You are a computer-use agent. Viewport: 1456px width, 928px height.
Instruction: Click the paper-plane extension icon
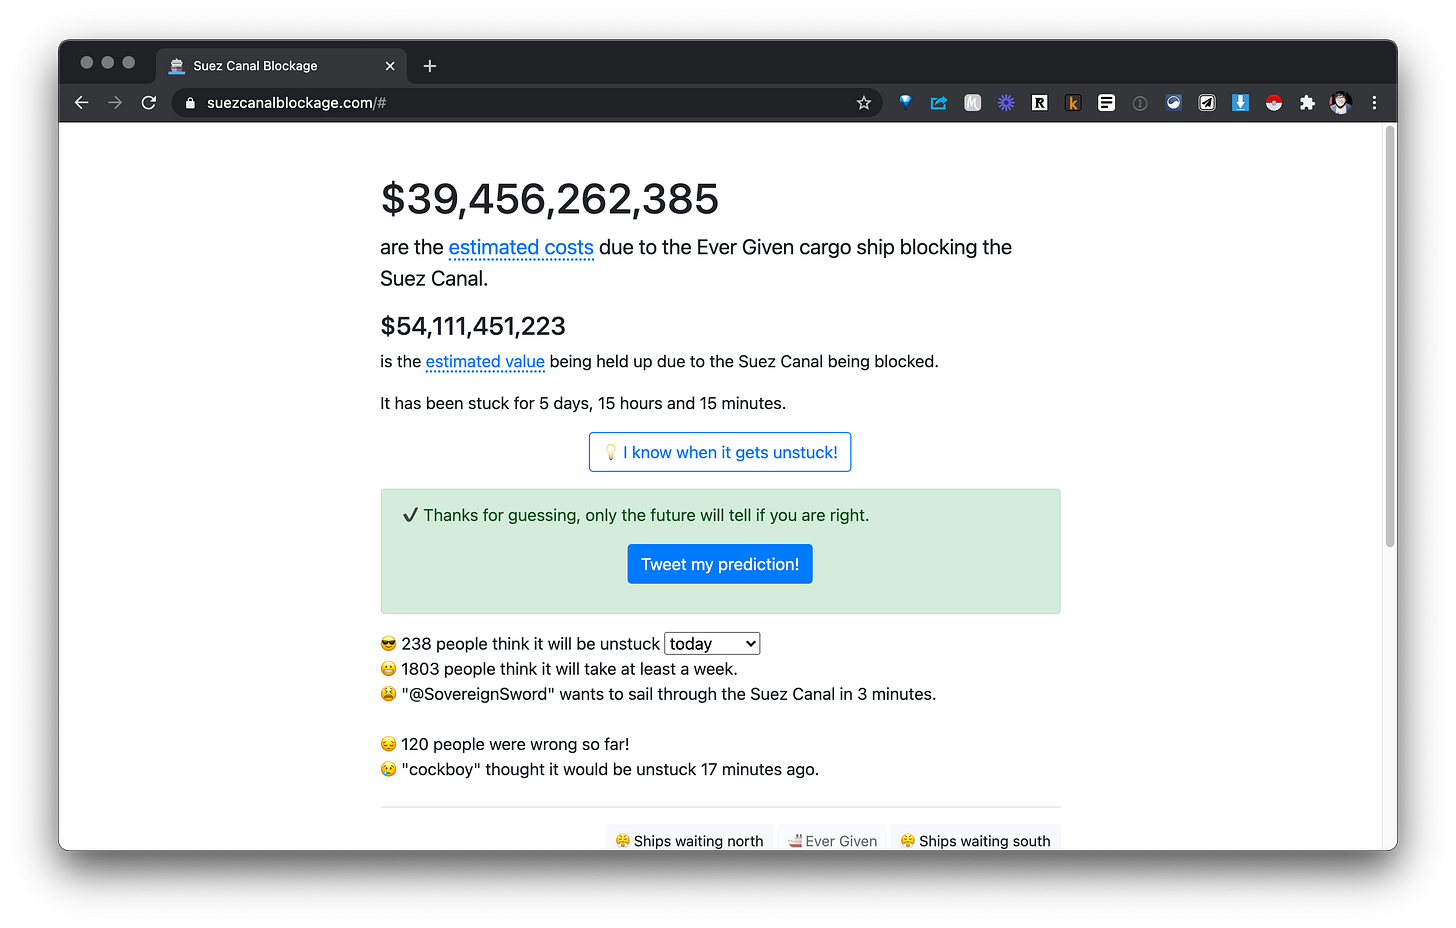pos(1207,103)
